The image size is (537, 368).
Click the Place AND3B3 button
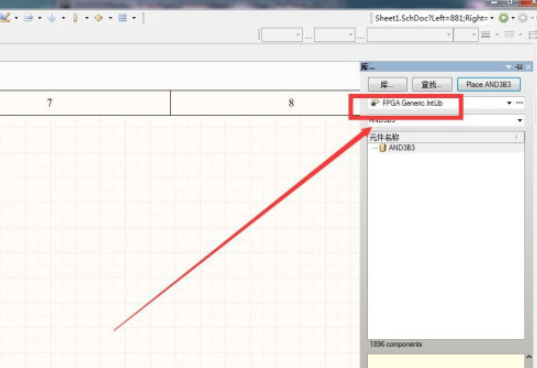[489, 85]
